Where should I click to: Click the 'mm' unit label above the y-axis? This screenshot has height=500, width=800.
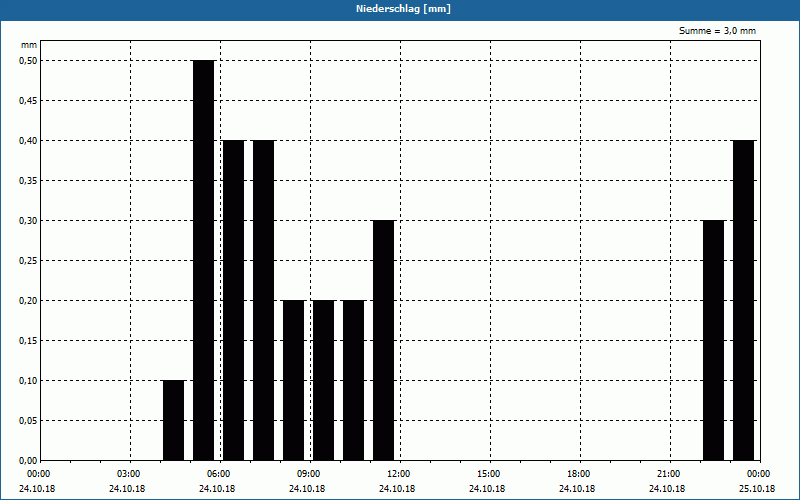tap(29, 45)
